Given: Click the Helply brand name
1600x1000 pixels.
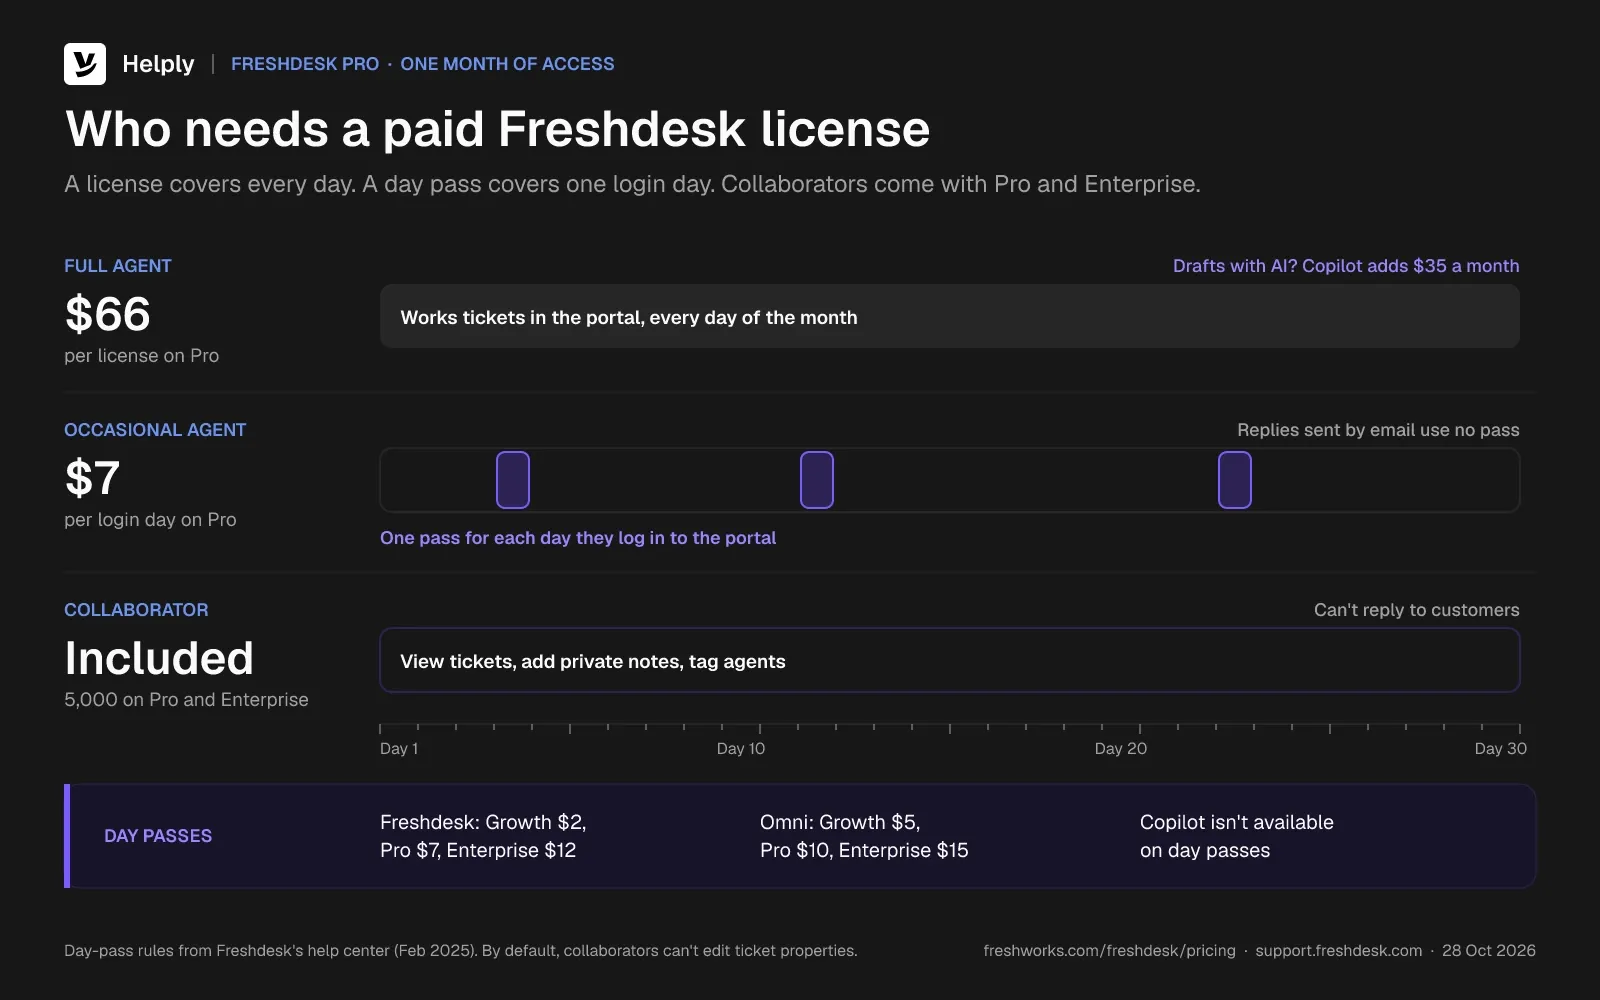Looking at the screenshot, I should point(158,64).
